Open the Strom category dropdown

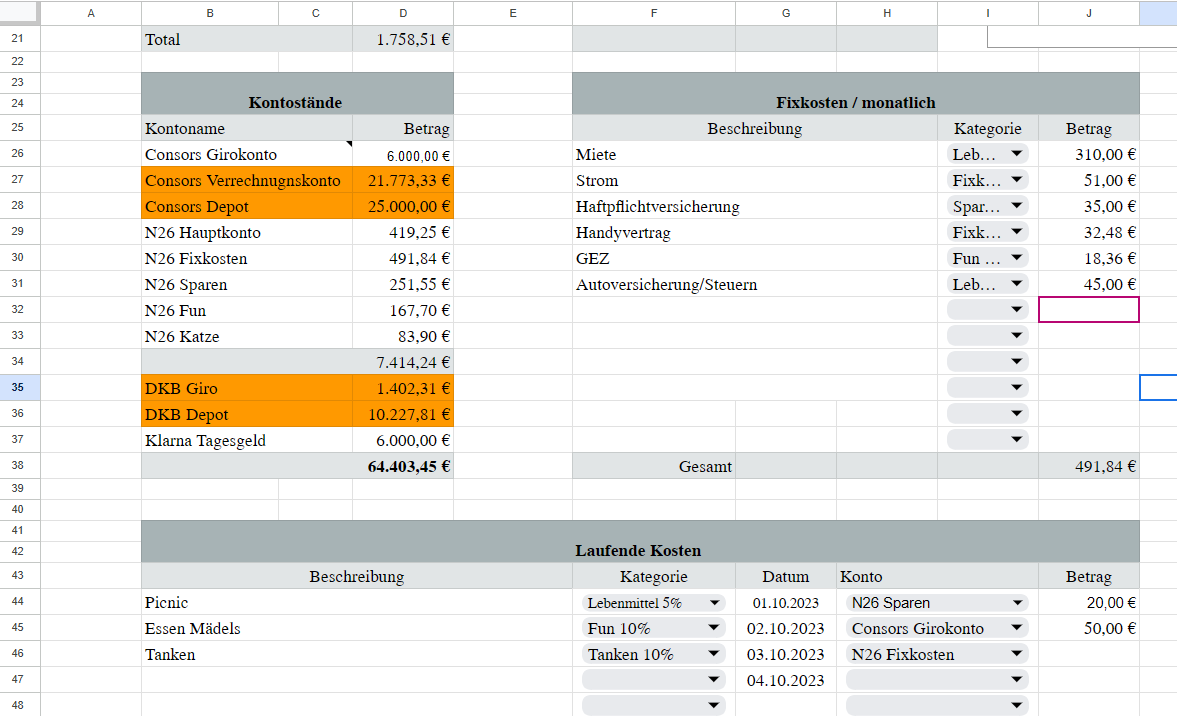tap(987, 180)
